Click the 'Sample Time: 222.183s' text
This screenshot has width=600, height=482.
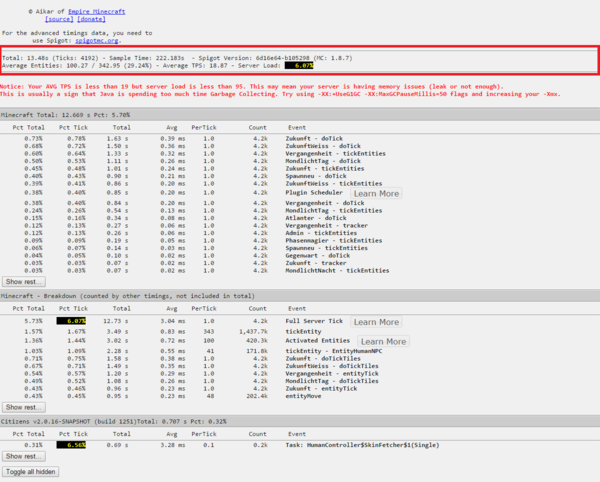tap(147, 58)
